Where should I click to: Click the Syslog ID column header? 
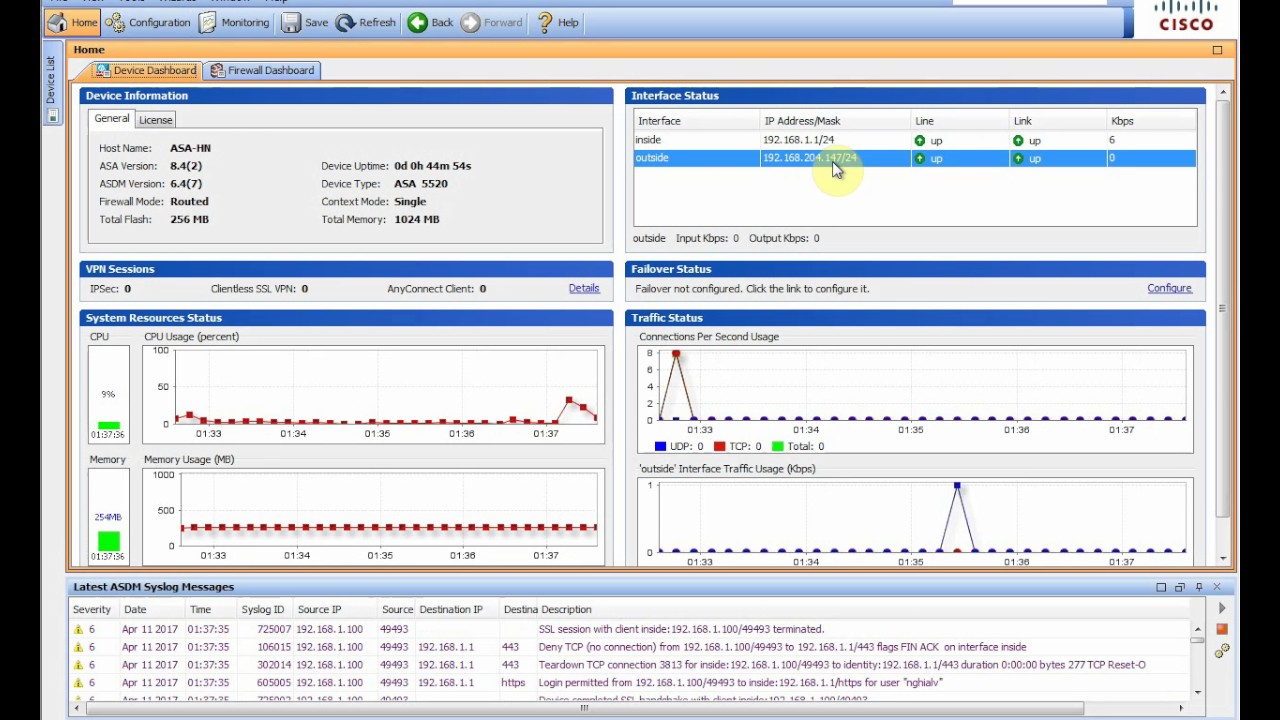point(265,609)
